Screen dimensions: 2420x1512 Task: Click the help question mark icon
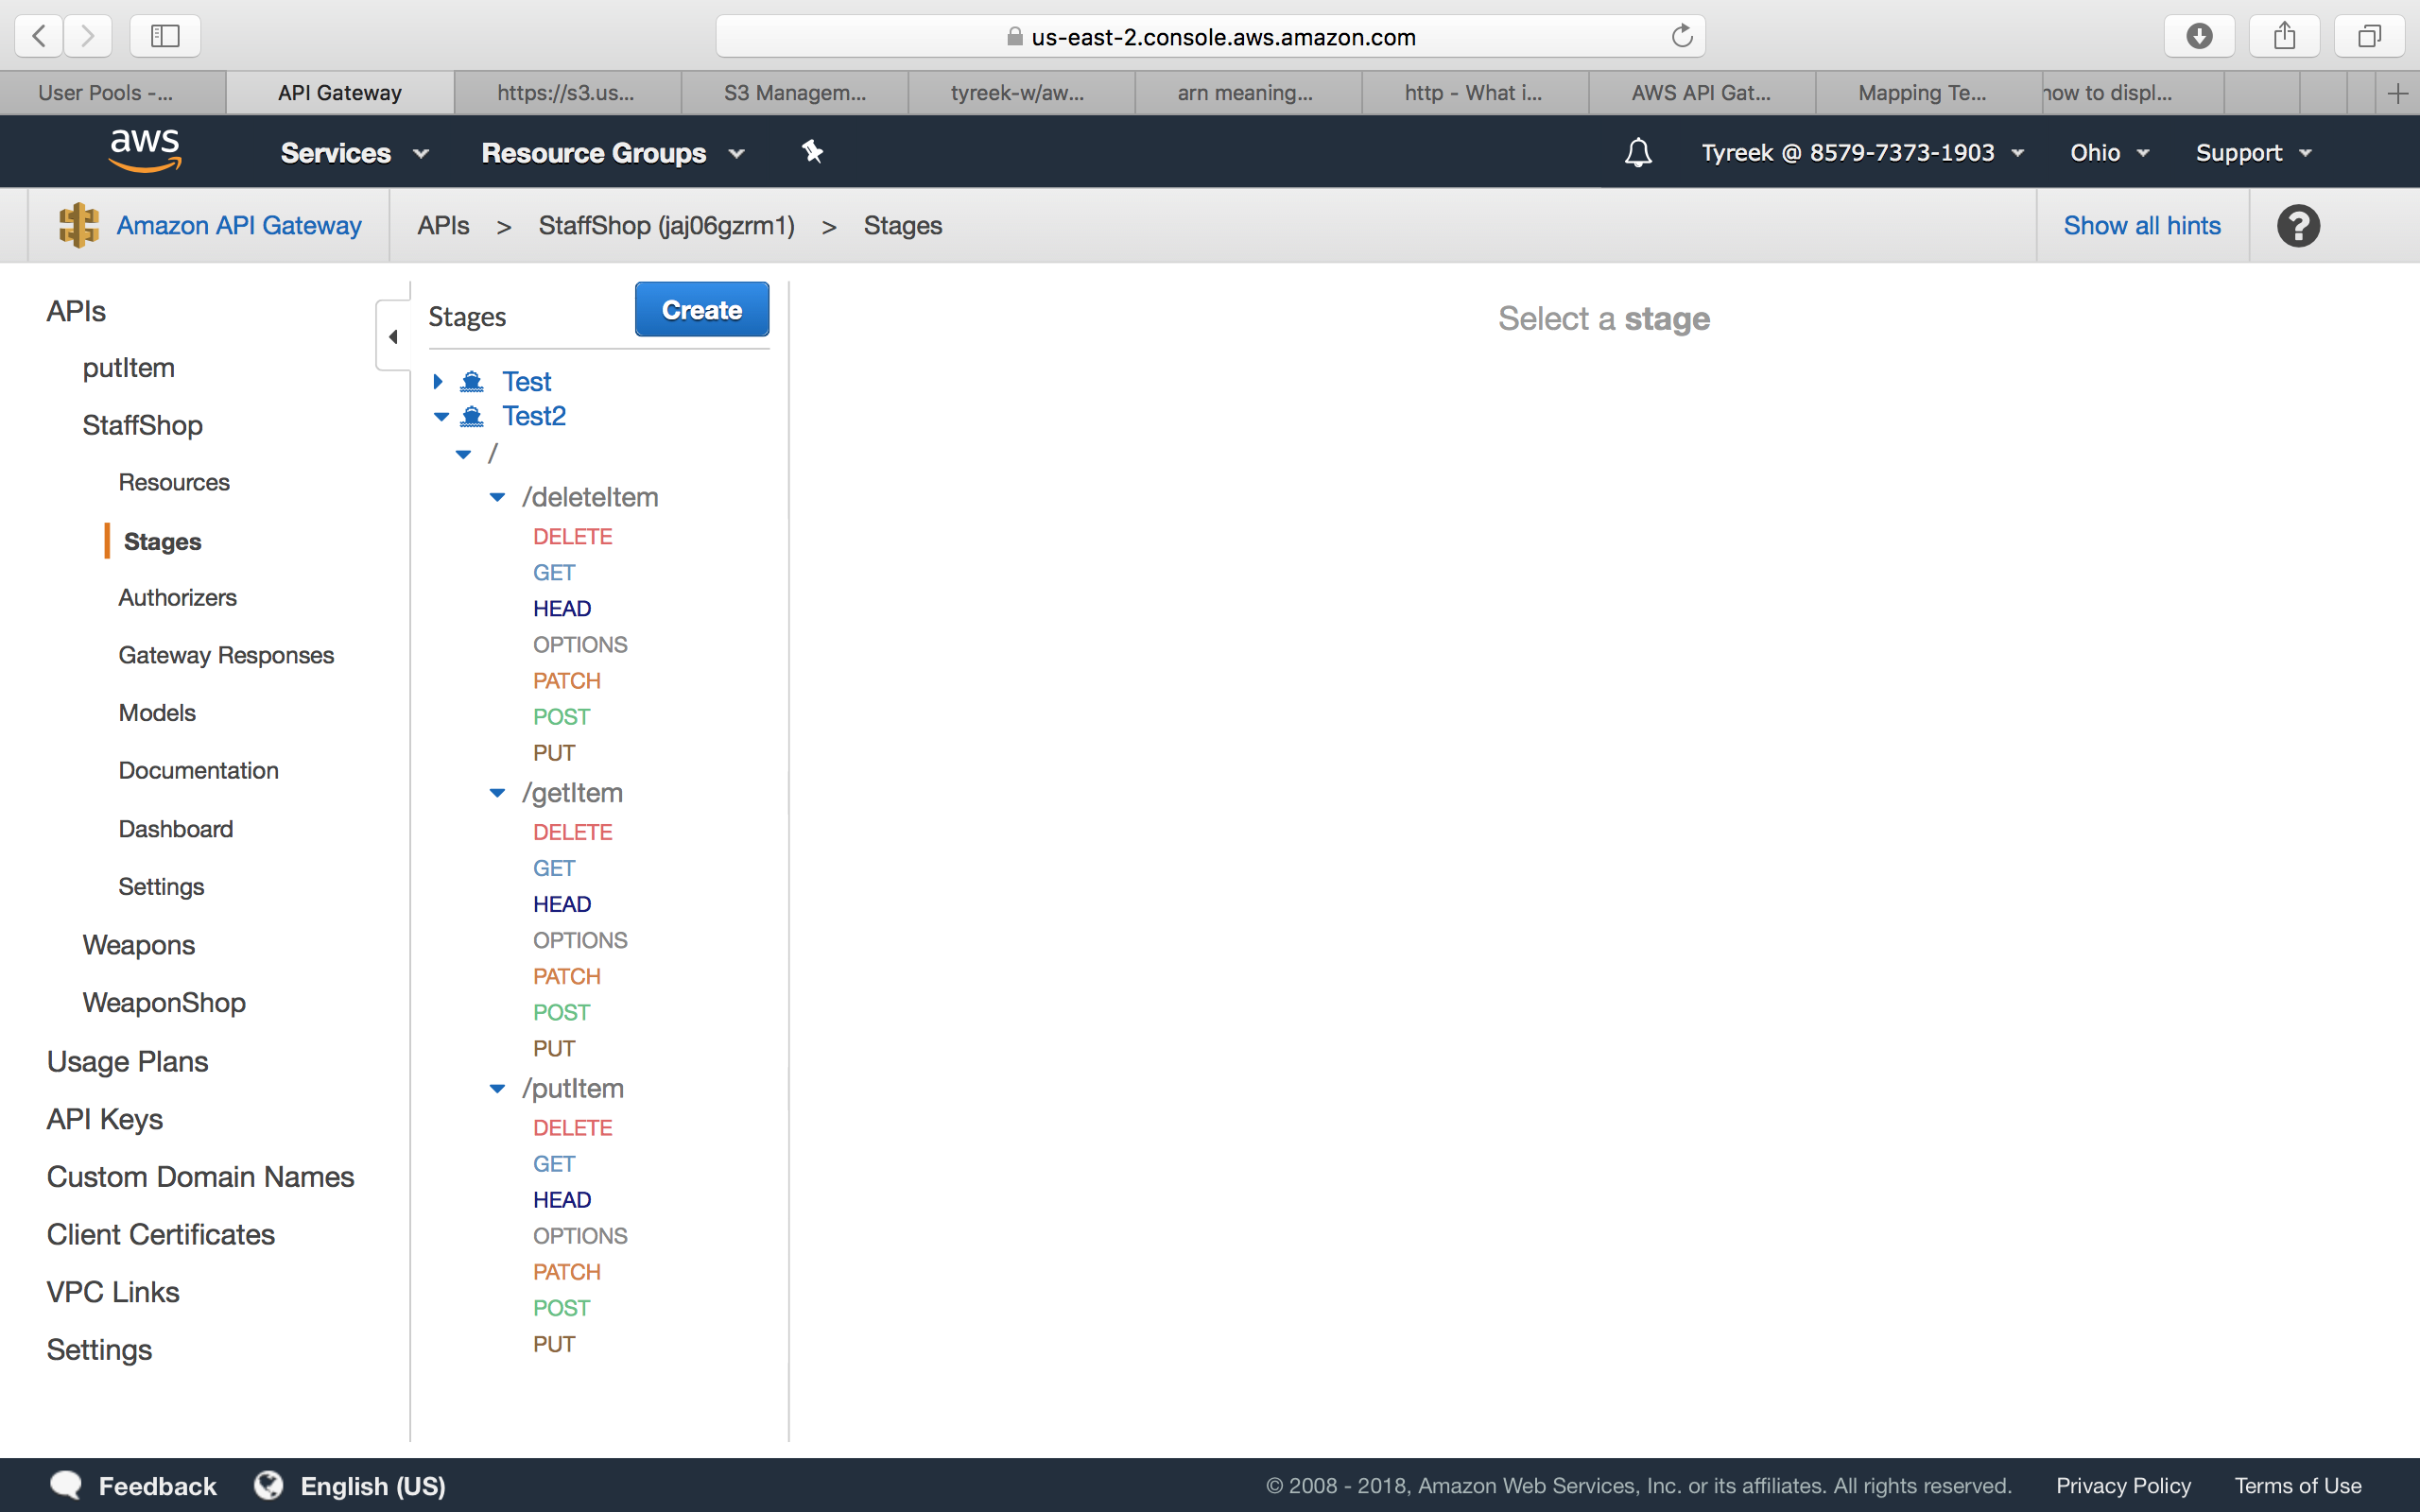pyautogui.click(x=2297, y=226)
